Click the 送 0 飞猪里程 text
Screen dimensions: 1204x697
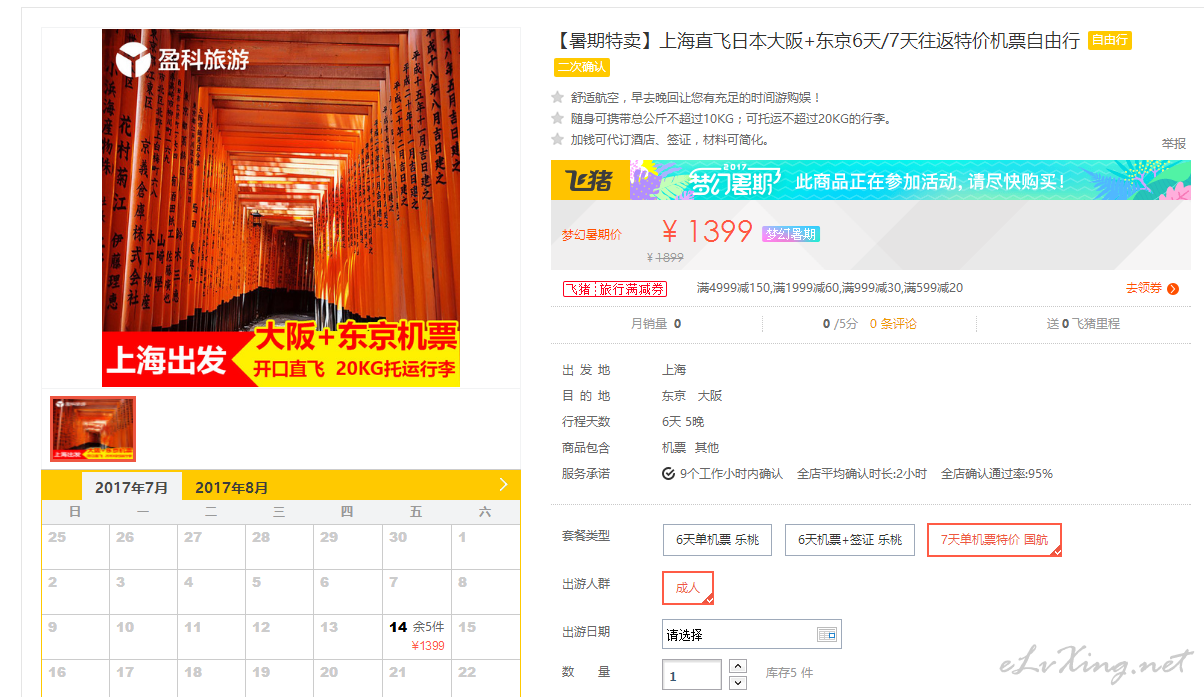click(x=1083, y=324)
